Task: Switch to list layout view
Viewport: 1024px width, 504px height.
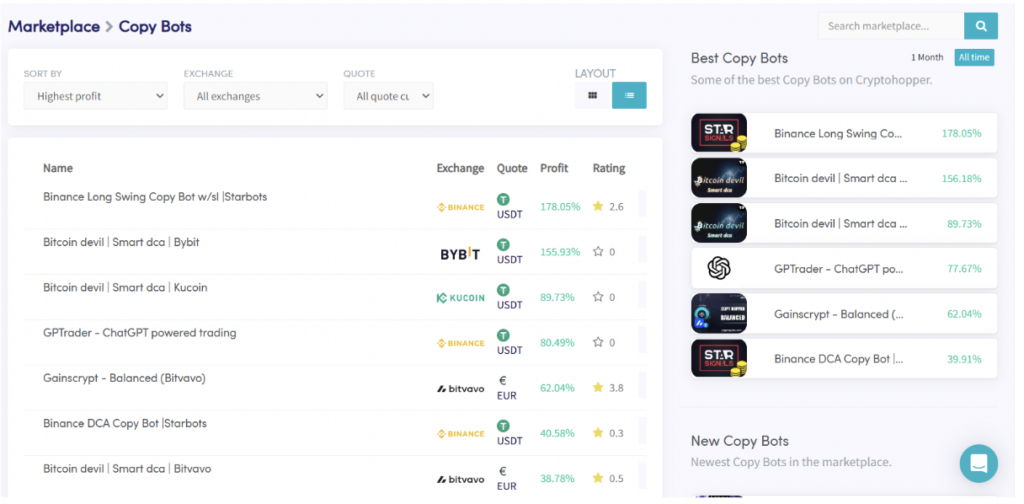Action: point(629,95)
